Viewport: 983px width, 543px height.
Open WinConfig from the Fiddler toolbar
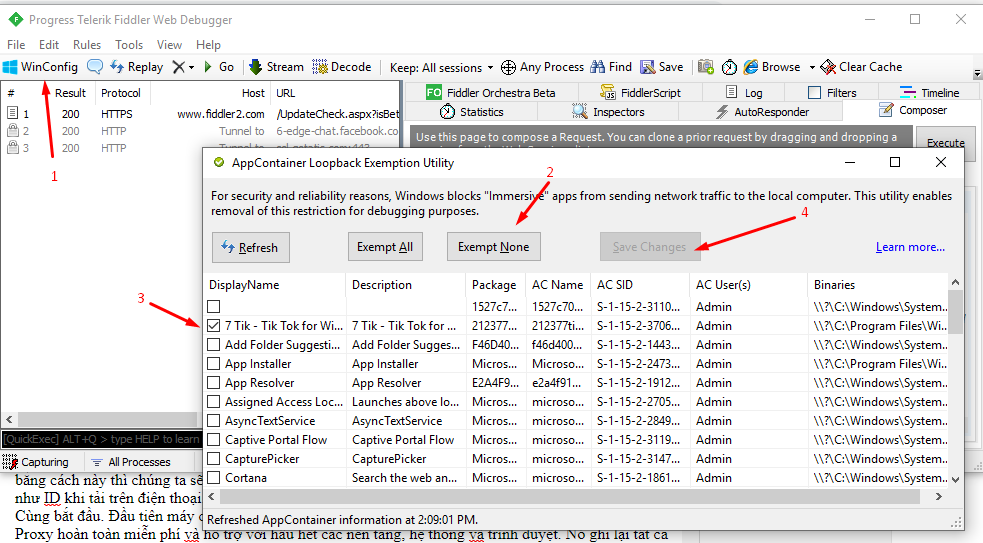pos(40,67)
